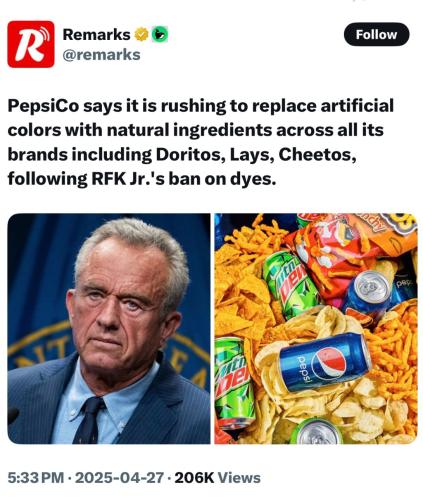Screen dimensions: 423x500
Task: Click the 2025-04-27 post date
Action: click(119, 478)
